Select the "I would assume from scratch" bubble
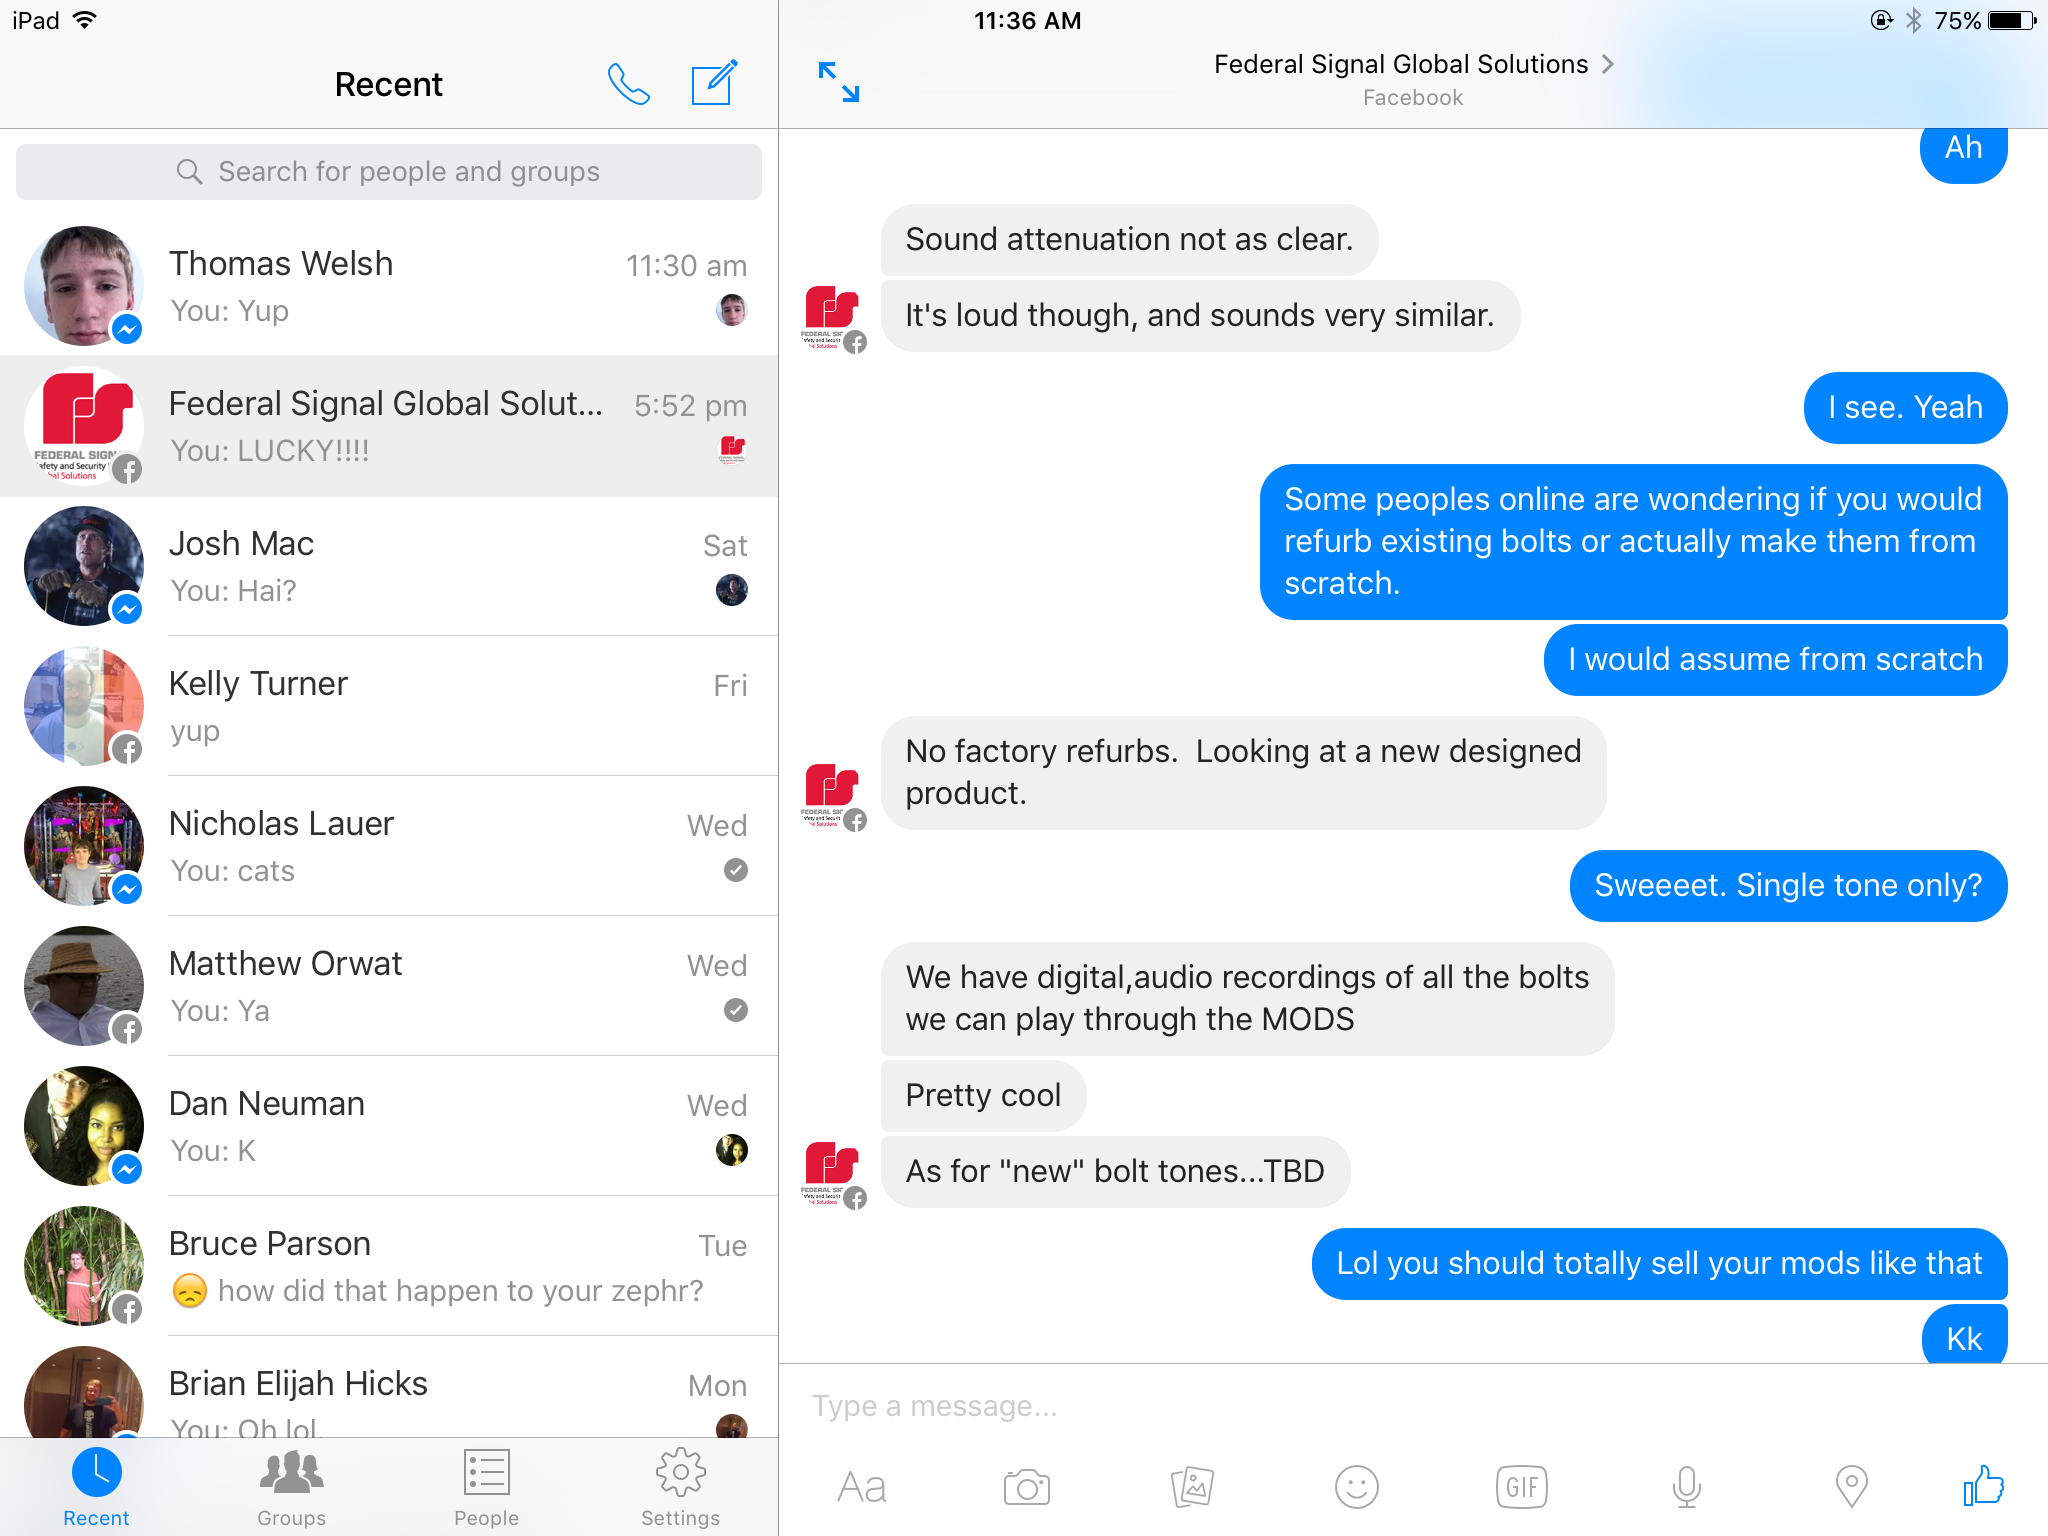The image size is (2048, 1536). [x=1775, y=660]
